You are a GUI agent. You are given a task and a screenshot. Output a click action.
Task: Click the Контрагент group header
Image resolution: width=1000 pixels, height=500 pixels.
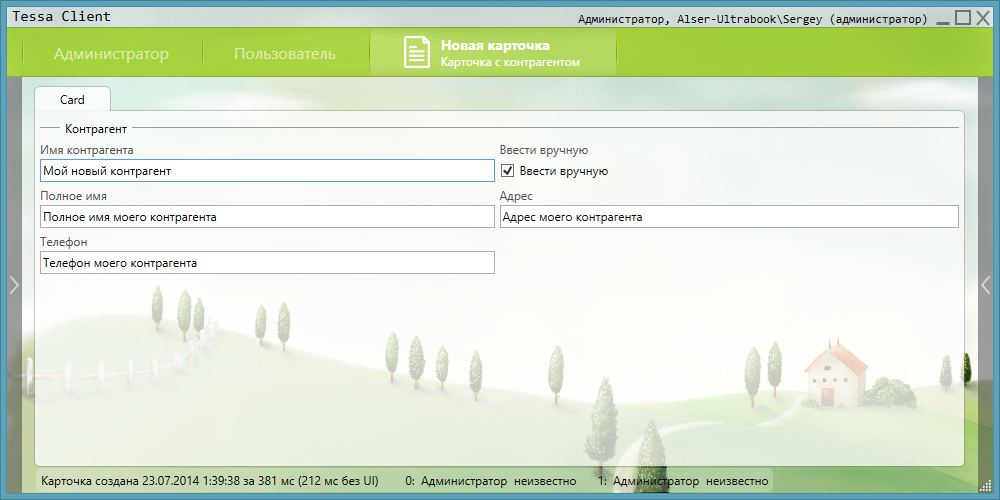95,129
